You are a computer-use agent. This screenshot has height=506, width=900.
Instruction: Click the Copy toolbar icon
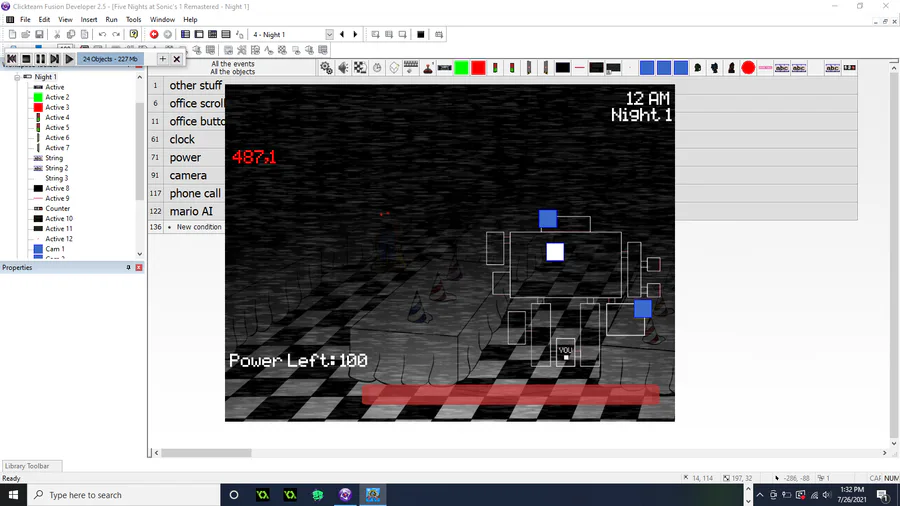click(71, 34)
